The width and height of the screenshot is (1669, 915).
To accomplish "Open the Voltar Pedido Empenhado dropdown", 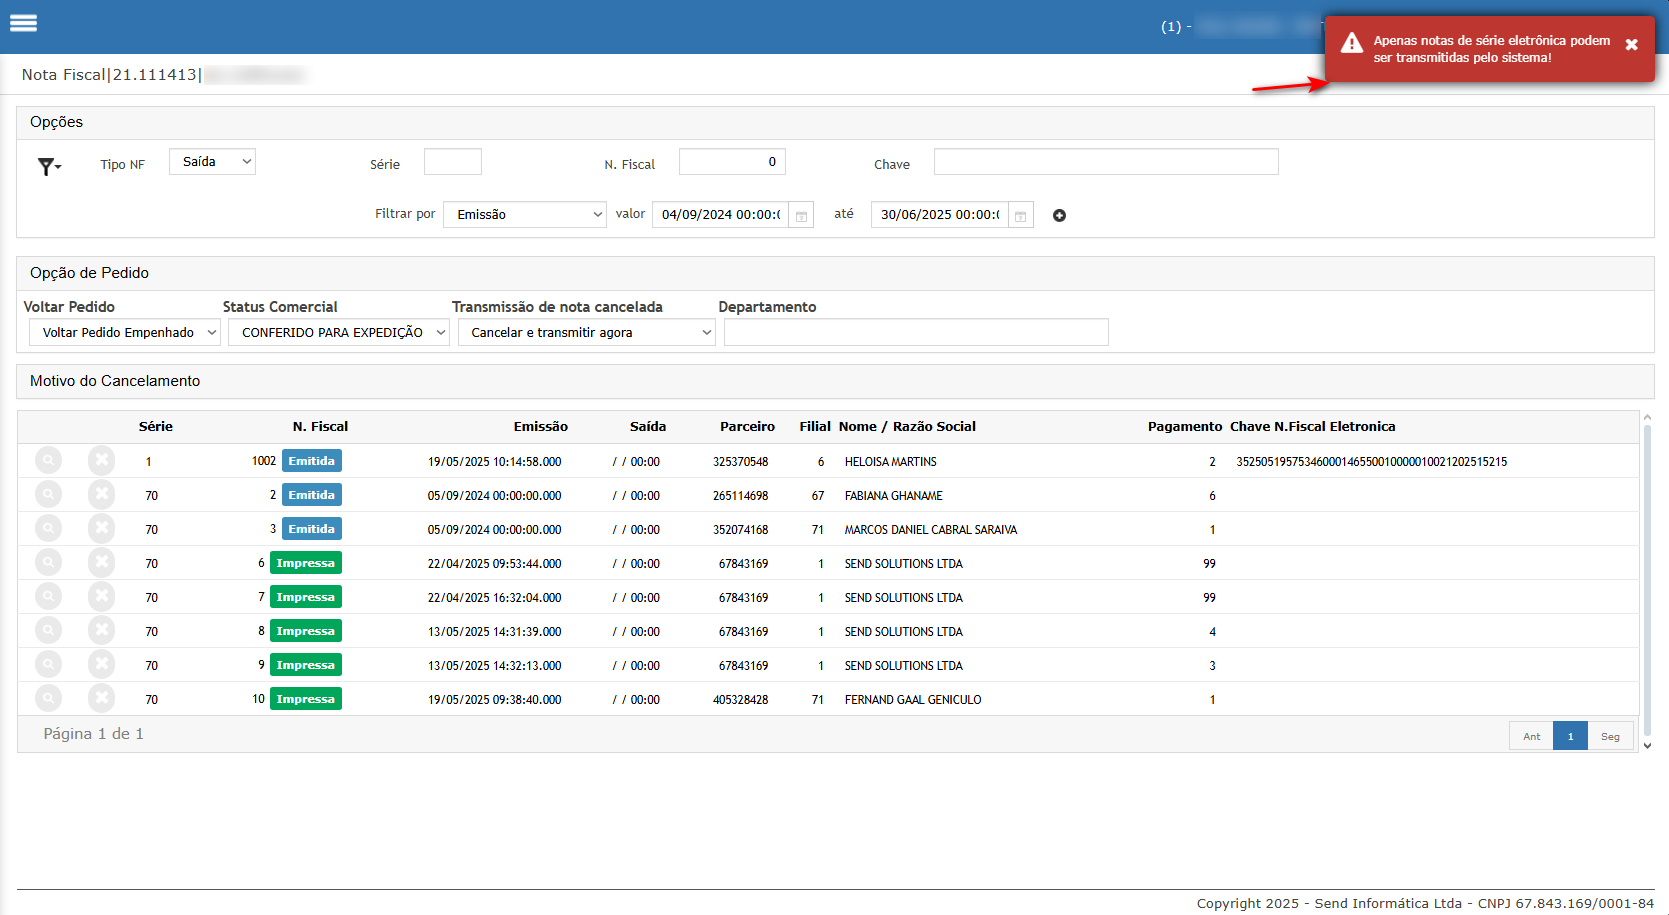I will click(x=125, y=333).
